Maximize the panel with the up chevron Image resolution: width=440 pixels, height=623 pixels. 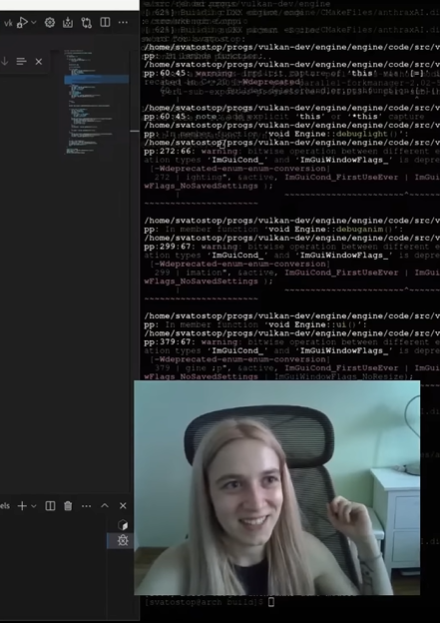(105, 505)
